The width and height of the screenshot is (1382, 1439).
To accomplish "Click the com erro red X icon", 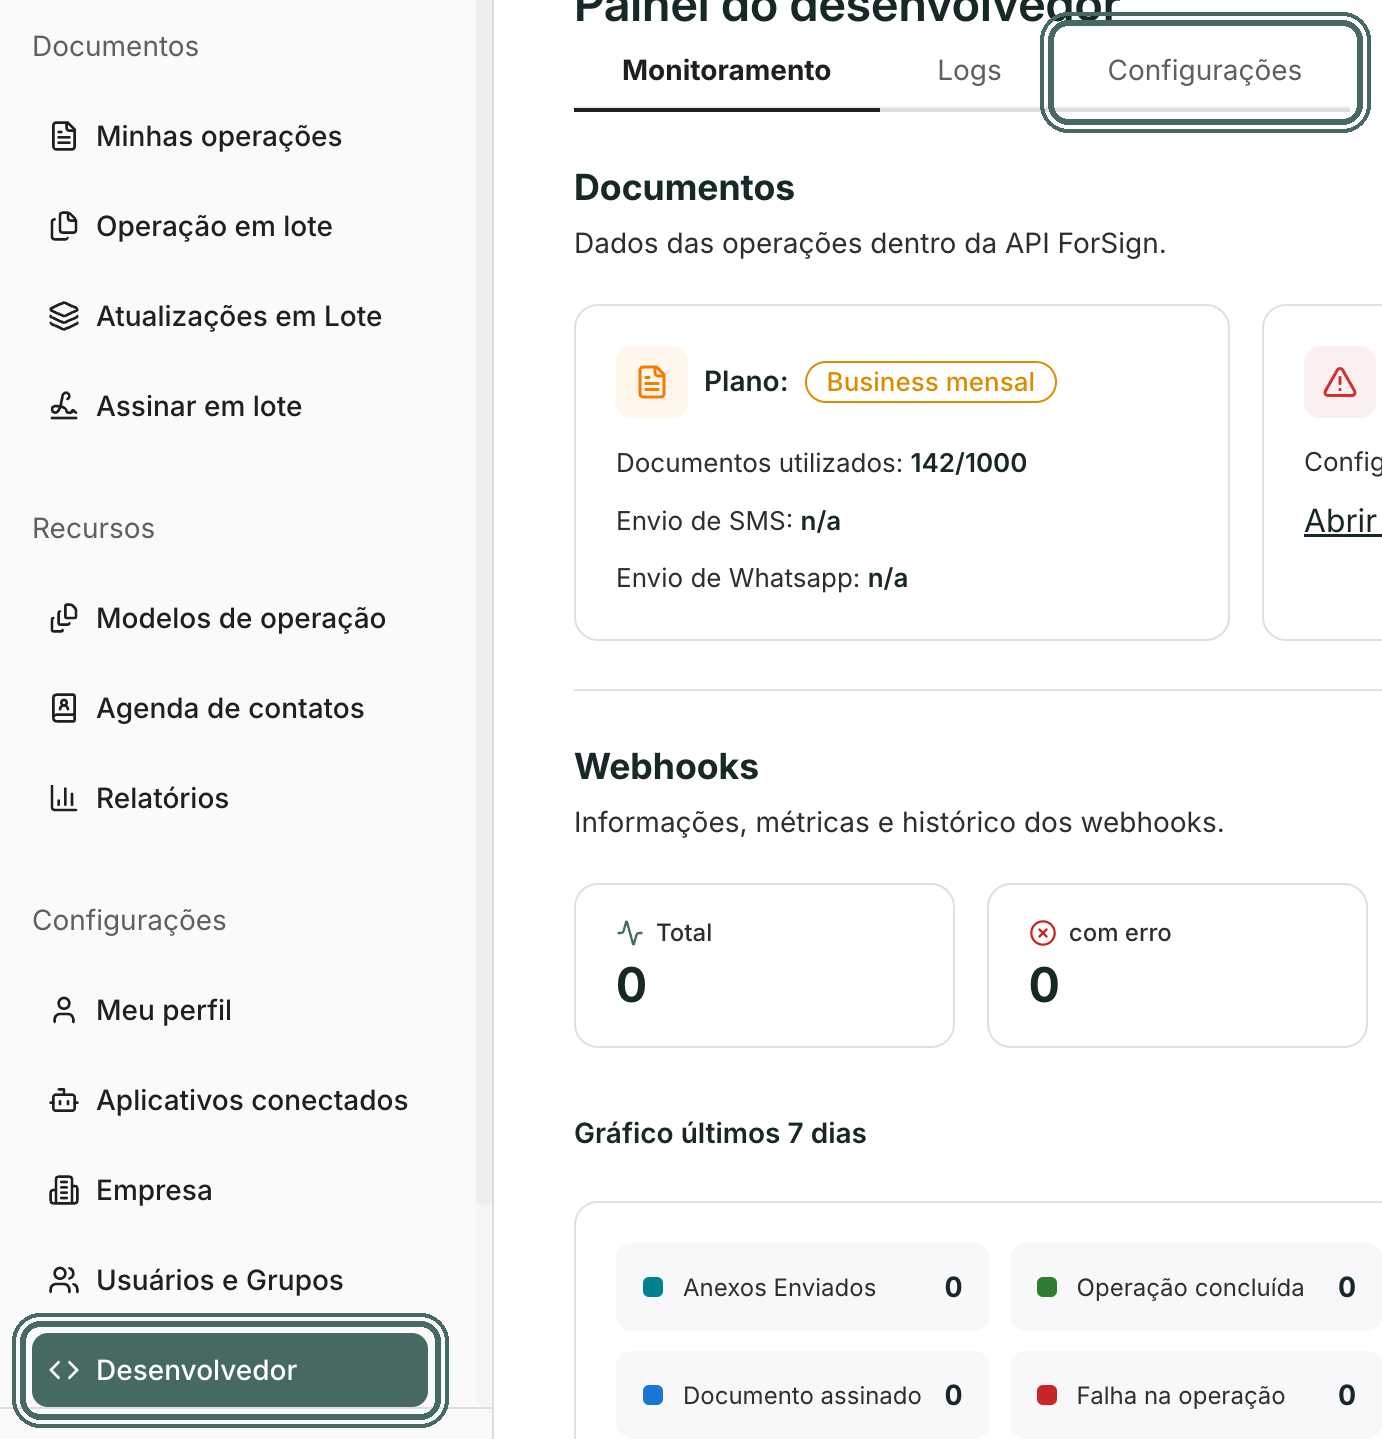I will click(x=1043, y=933).
